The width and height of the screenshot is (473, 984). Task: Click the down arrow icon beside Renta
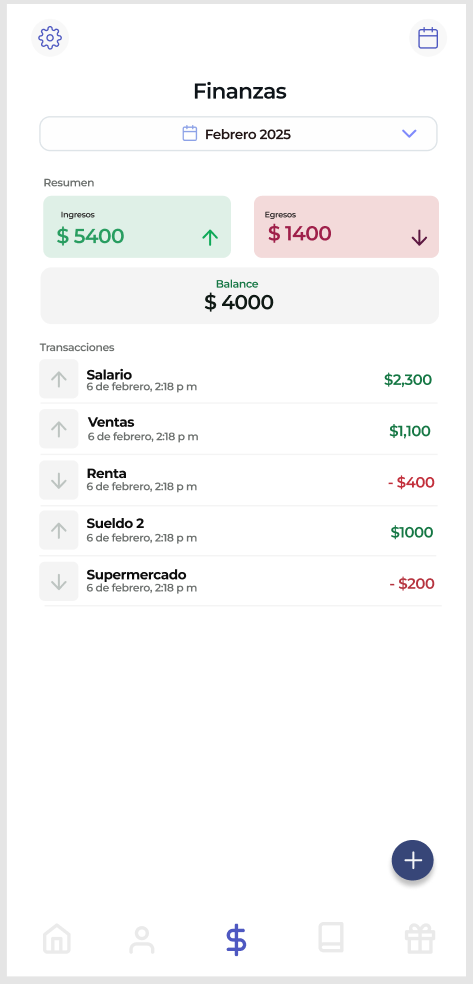(59, 481)
